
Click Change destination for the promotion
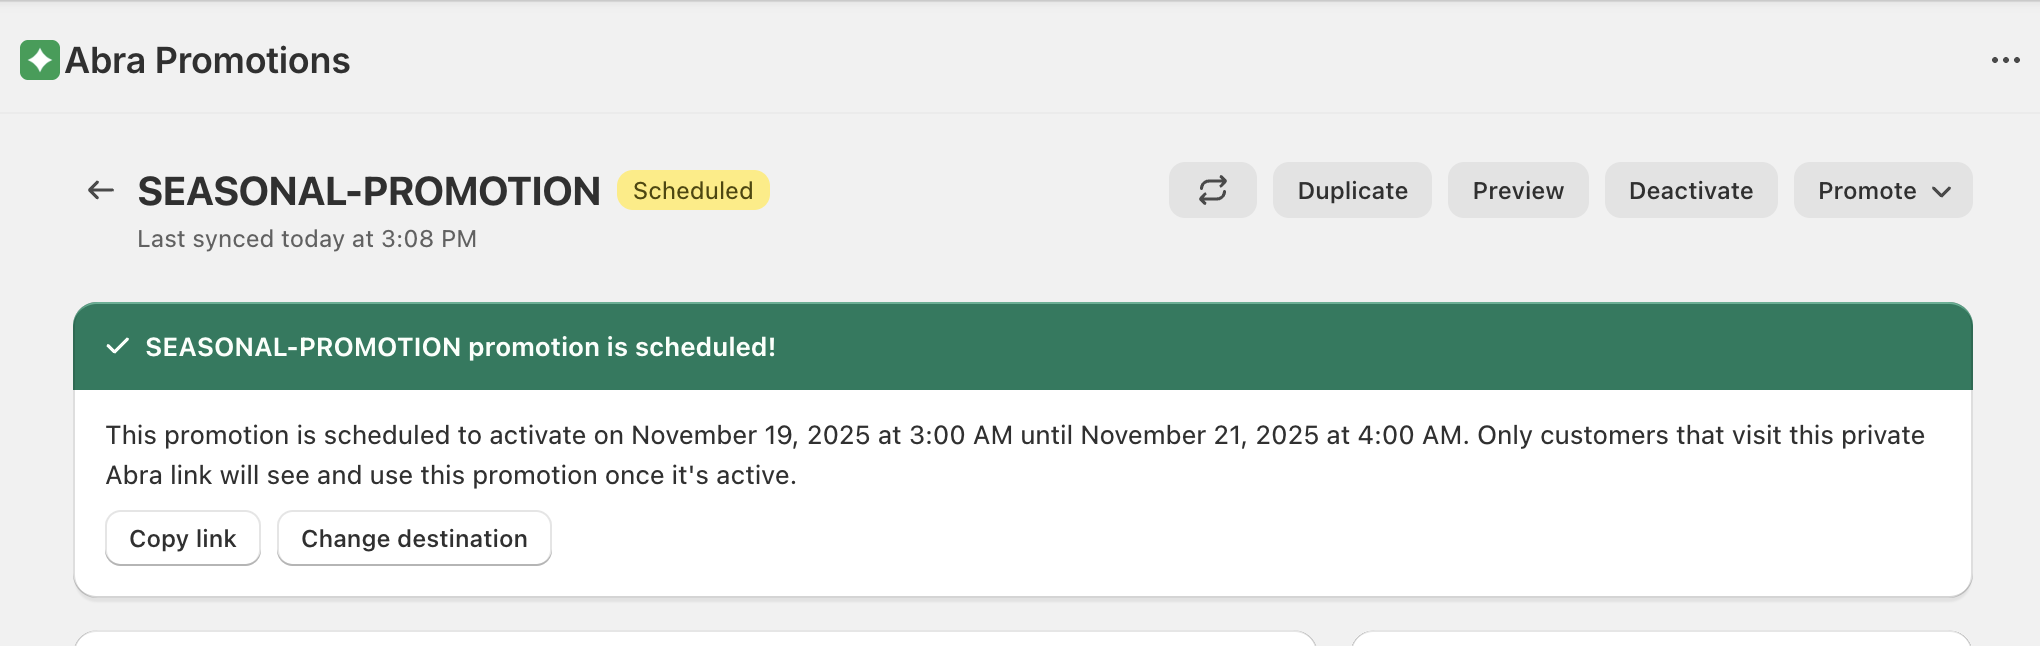coord(414,538)
